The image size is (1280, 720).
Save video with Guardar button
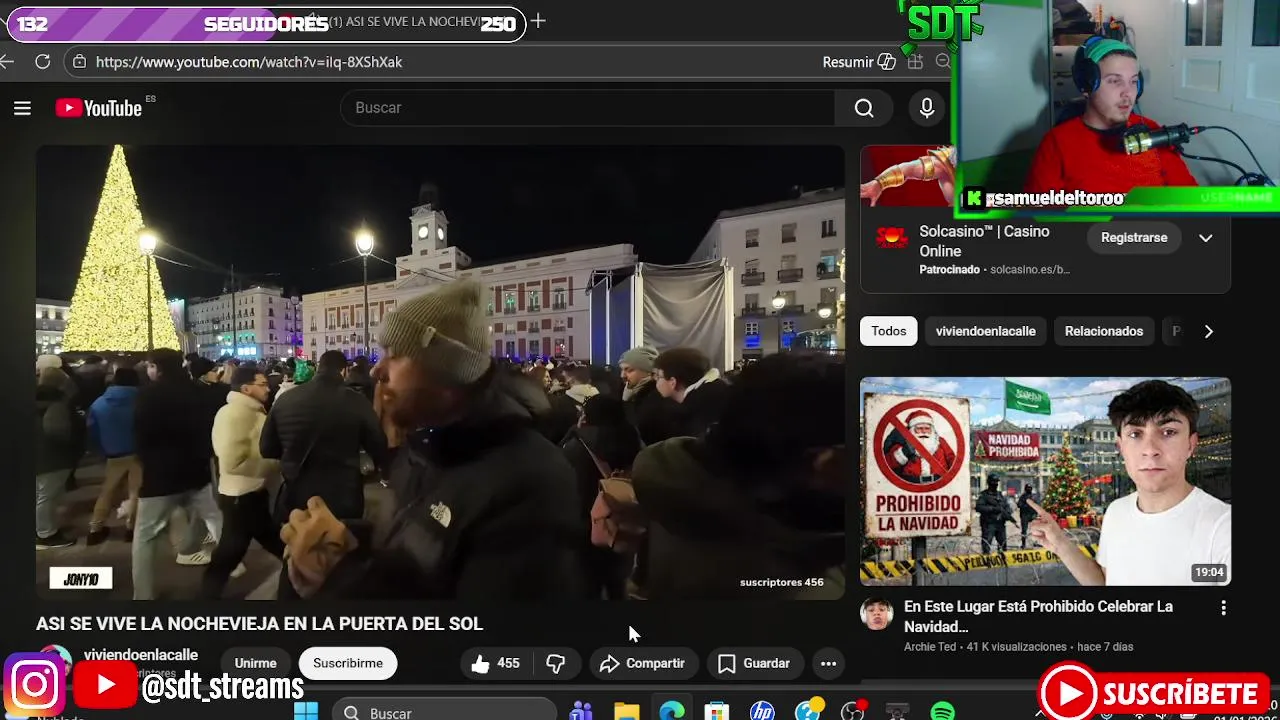point(754,663)
